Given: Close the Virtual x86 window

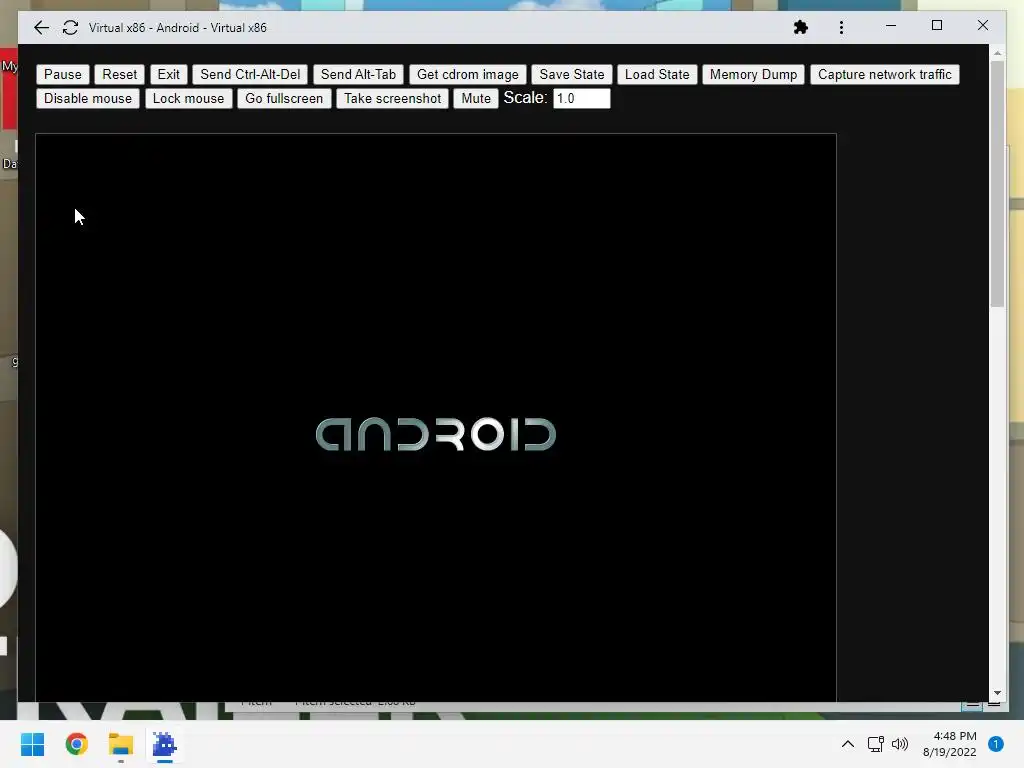Looking at the screenshot, I should (x=983, y=25).
